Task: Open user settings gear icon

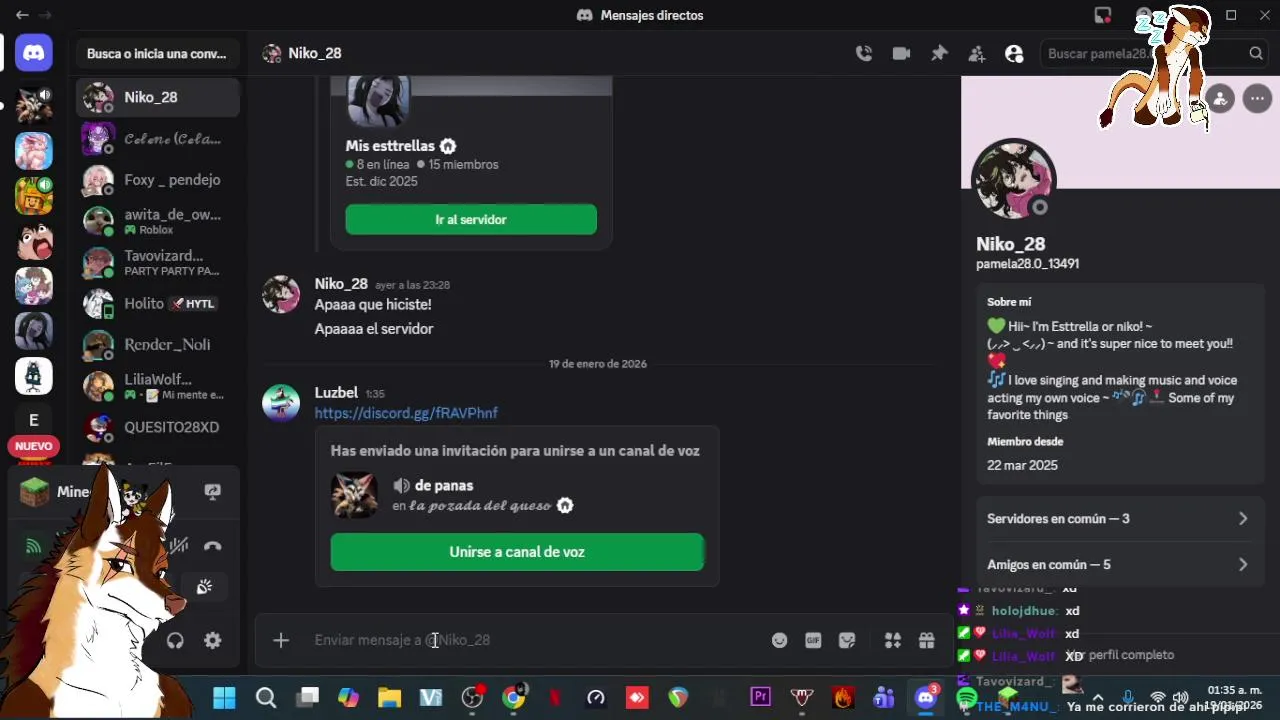Action: click(212, 641)
